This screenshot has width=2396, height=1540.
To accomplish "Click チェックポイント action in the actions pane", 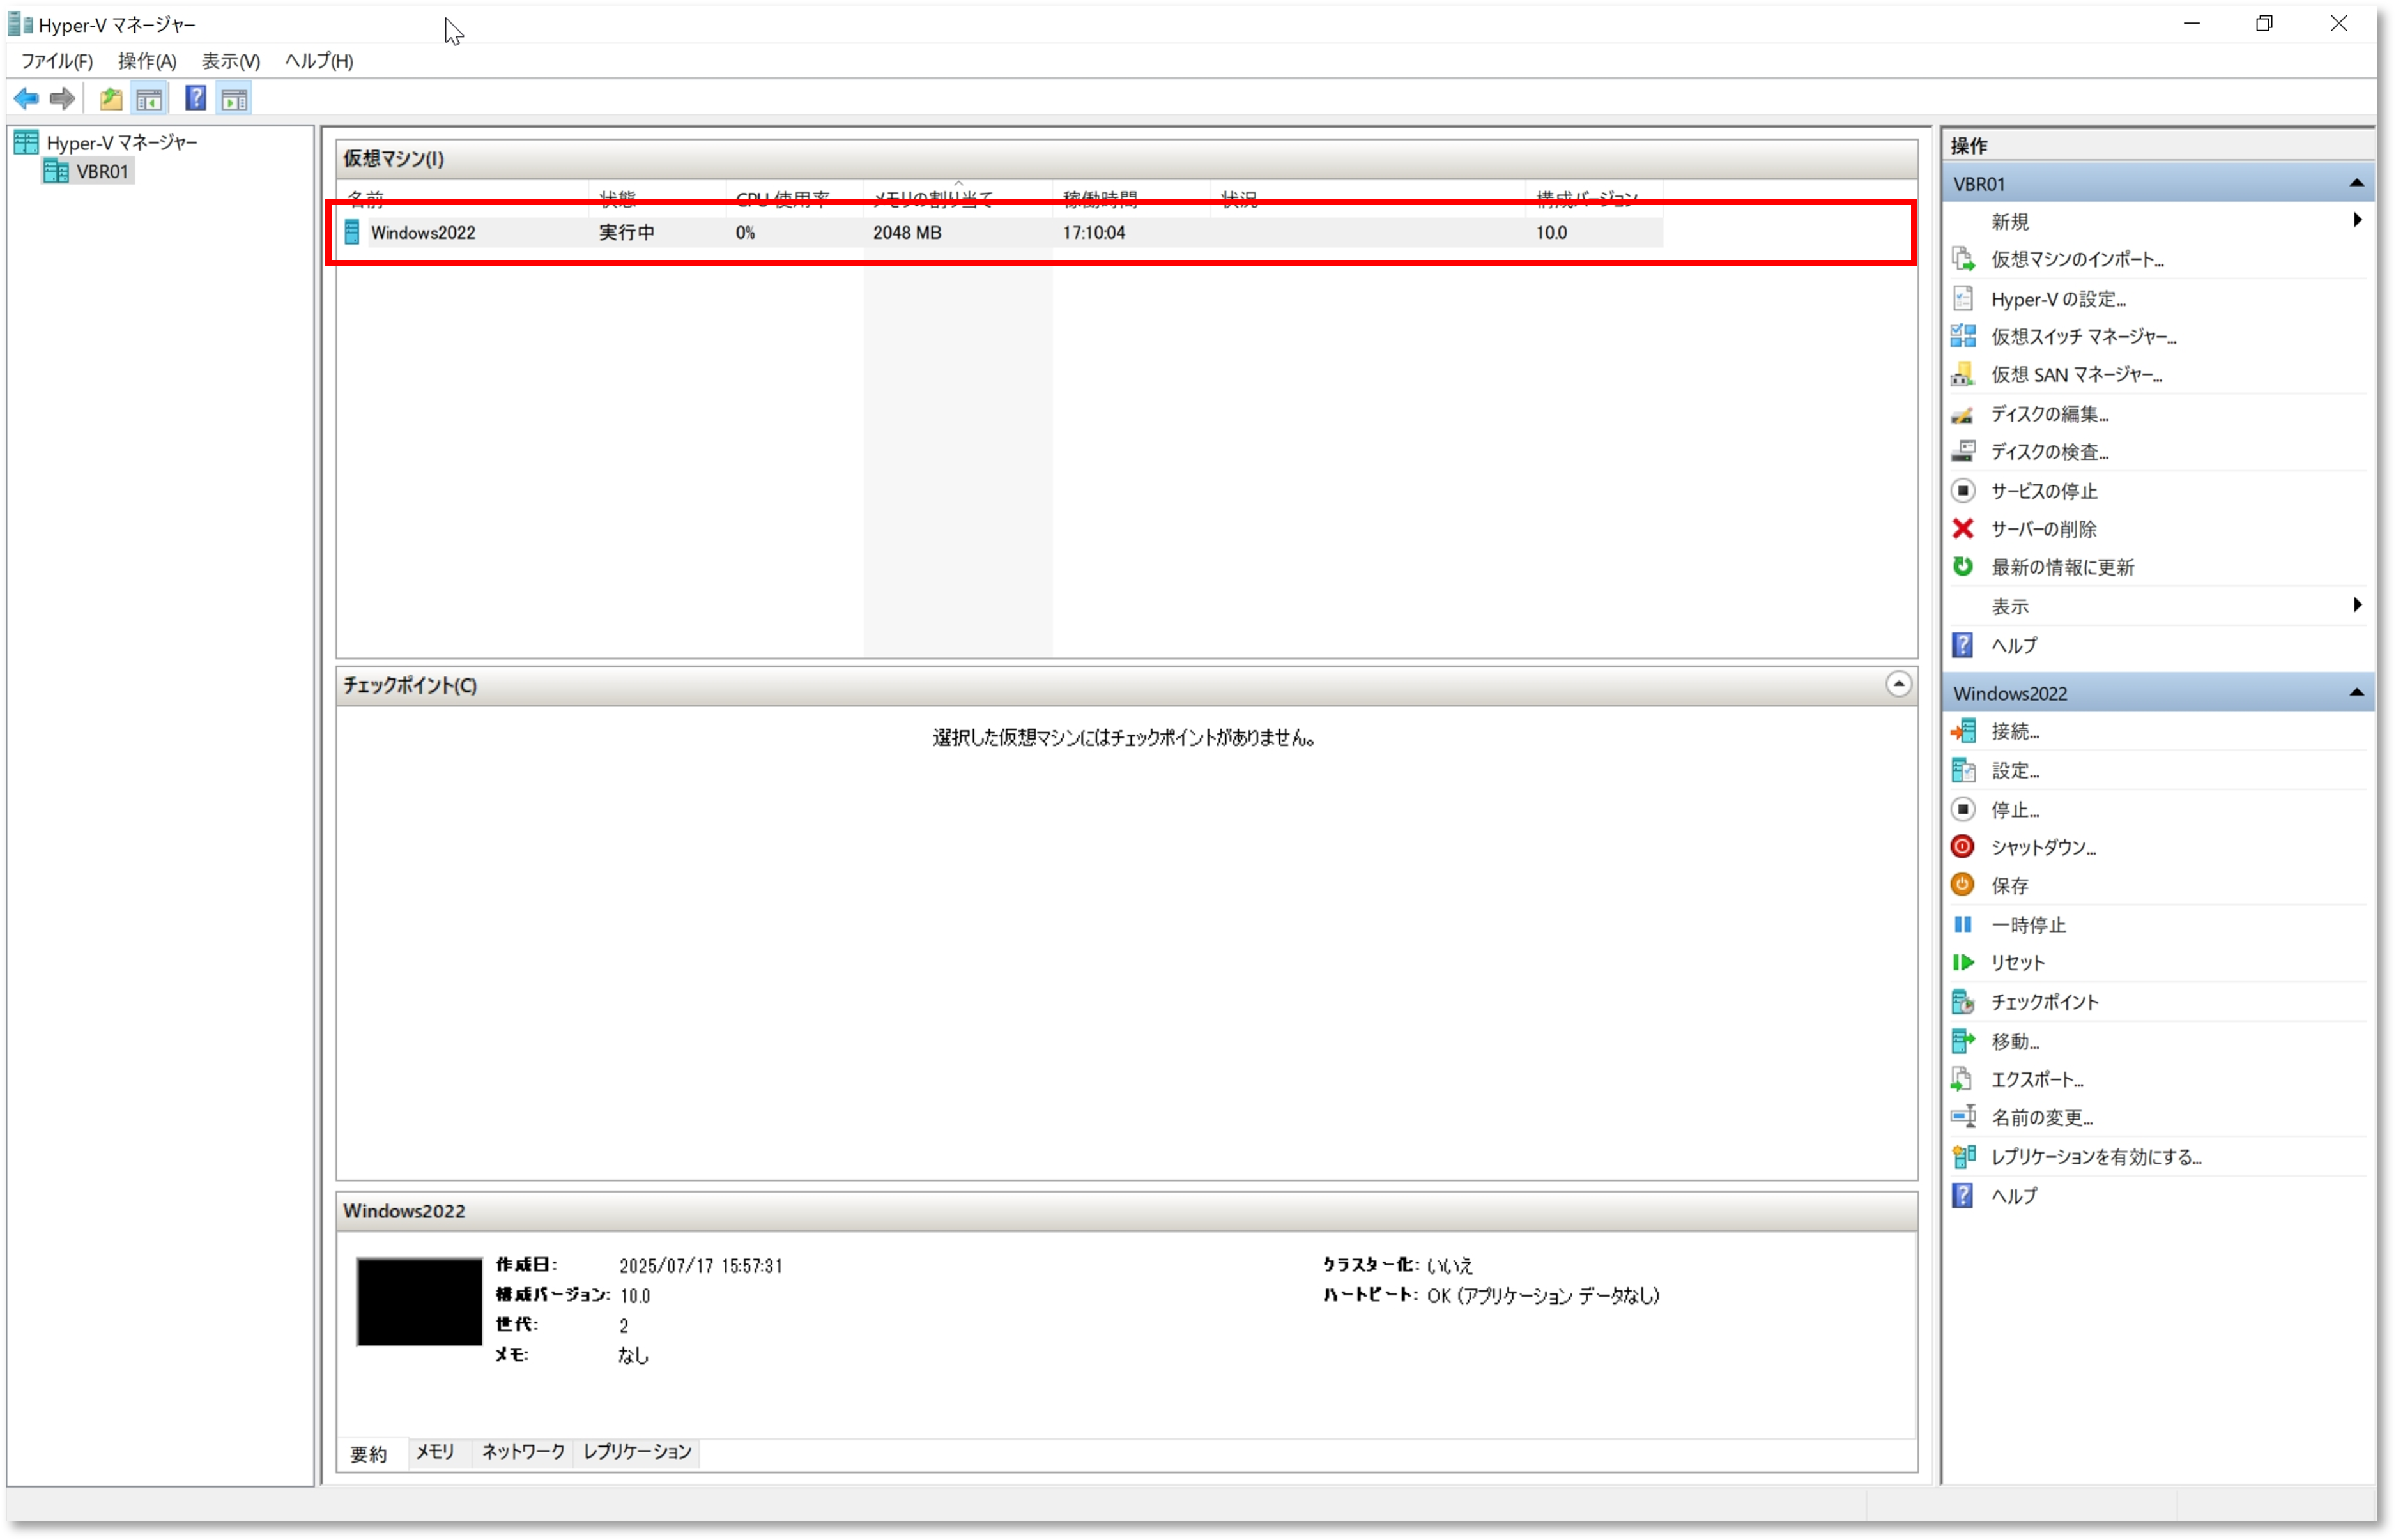I will (2044, 1002).
